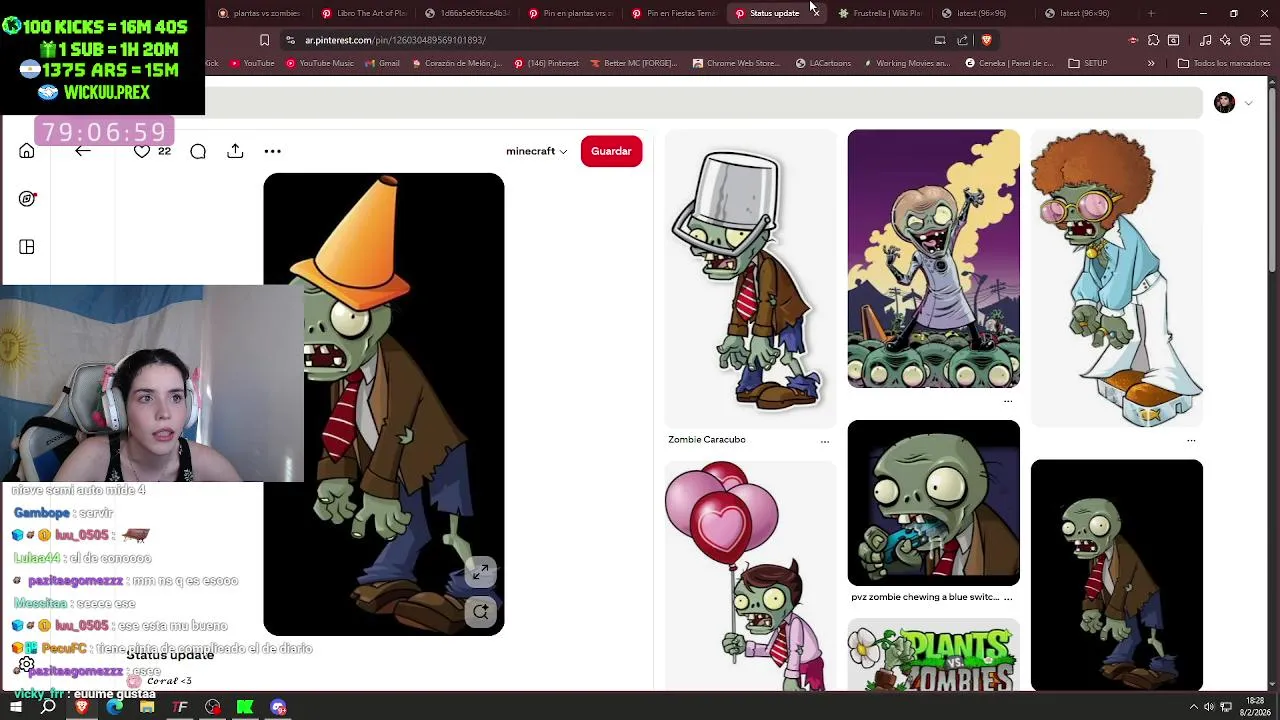The height and width of the screenshot is (720, 1280).
Task: Open the Brave Shields lion icon
Action: [986, 40]
